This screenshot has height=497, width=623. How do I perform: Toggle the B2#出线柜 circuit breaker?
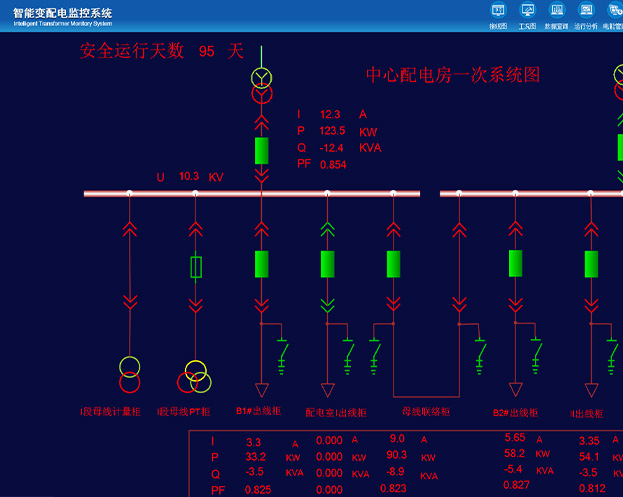point(515,263)
